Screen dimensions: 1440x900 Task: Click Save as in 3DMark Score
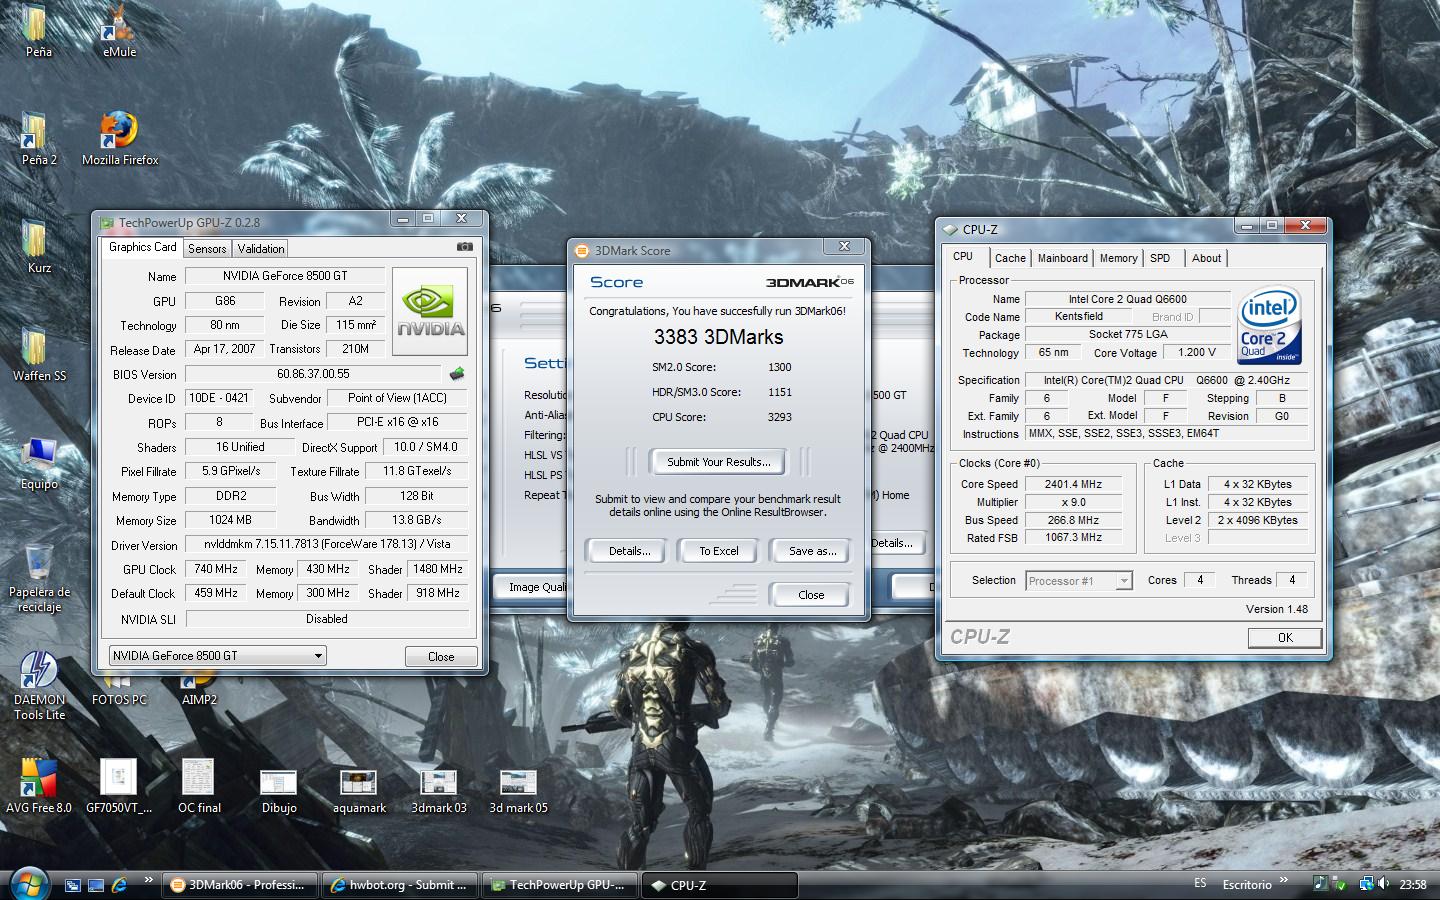[x=811, y=551]
